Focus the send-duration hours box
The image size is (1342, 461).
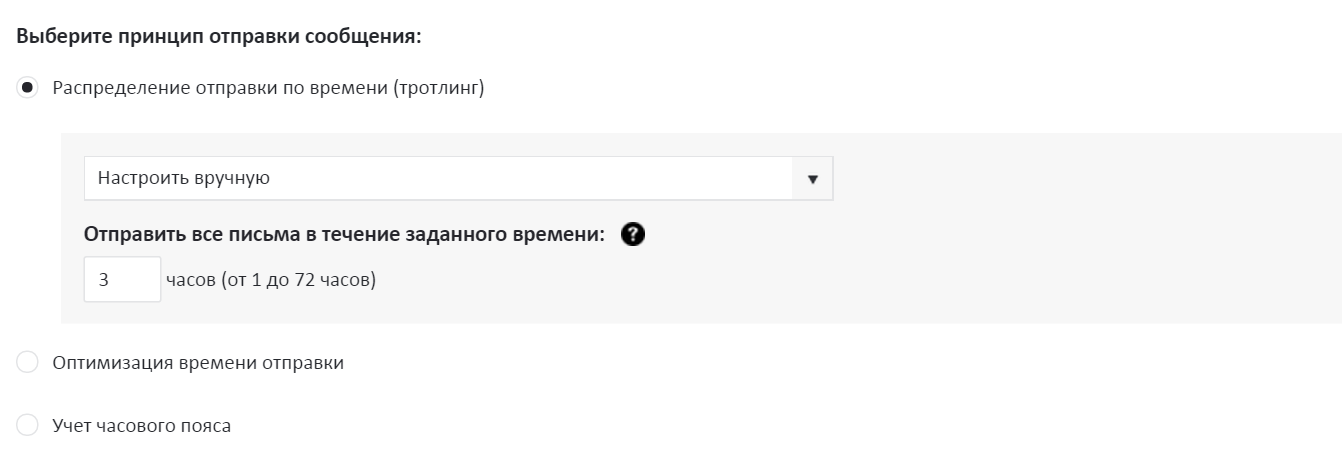coord(122,280)
